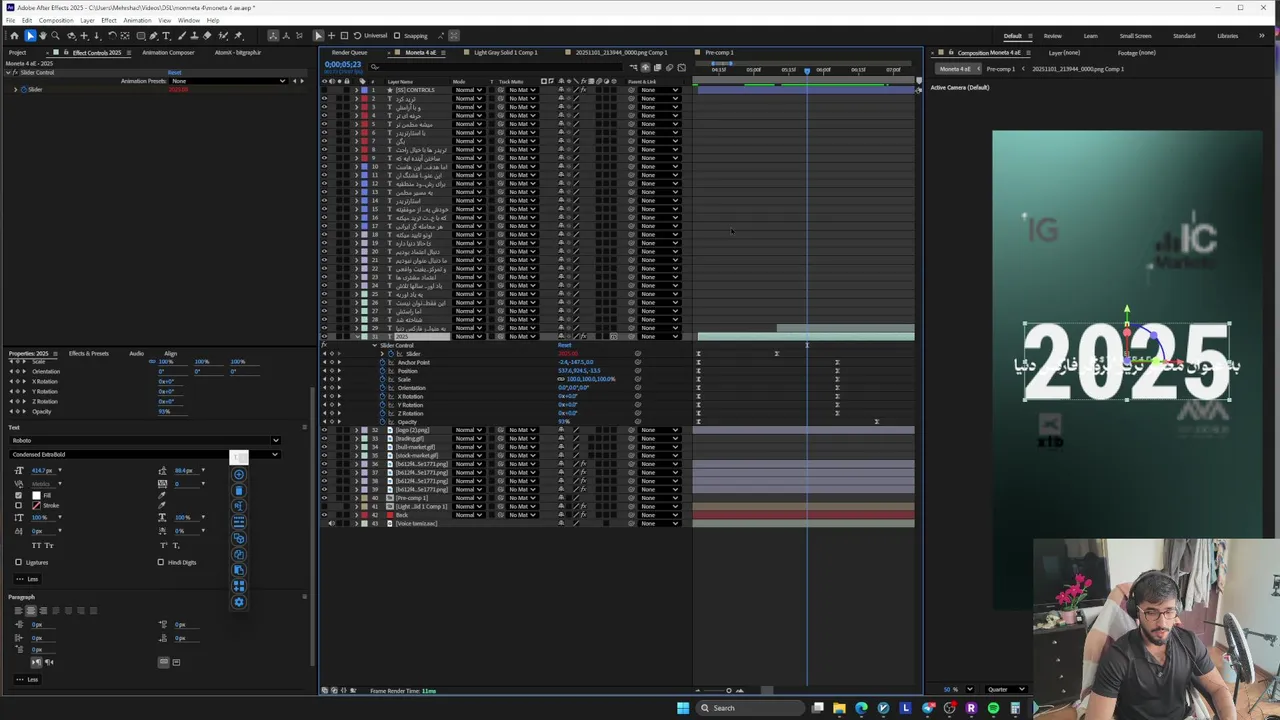The width and height of the screenshot is (1280, 720).
Task: Open Animation Presets dropdown
Action: click(228, 81)
